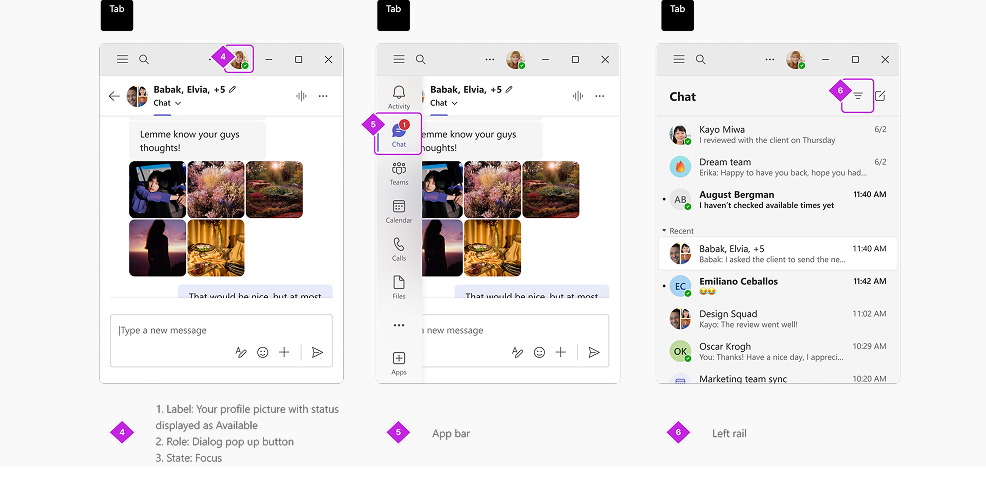Viewport: 986px width, 481px height.
Task: Click search icon in the app bar window
Action: coord(421,59)
